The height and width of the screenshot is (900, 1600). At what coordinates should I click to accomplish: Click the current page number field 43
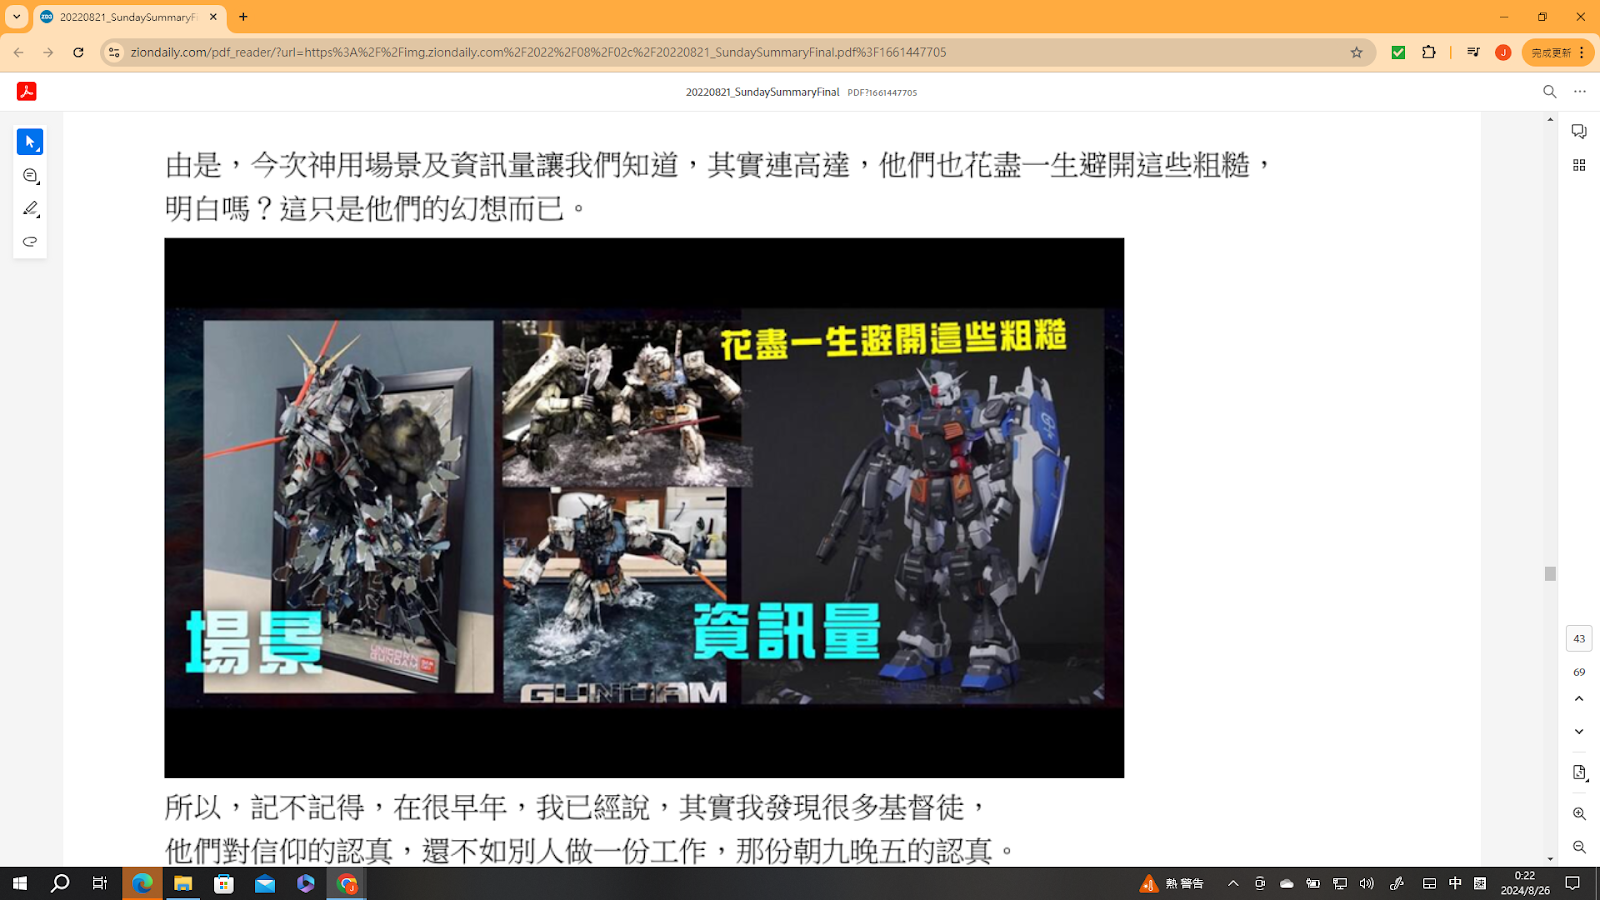1579,638
